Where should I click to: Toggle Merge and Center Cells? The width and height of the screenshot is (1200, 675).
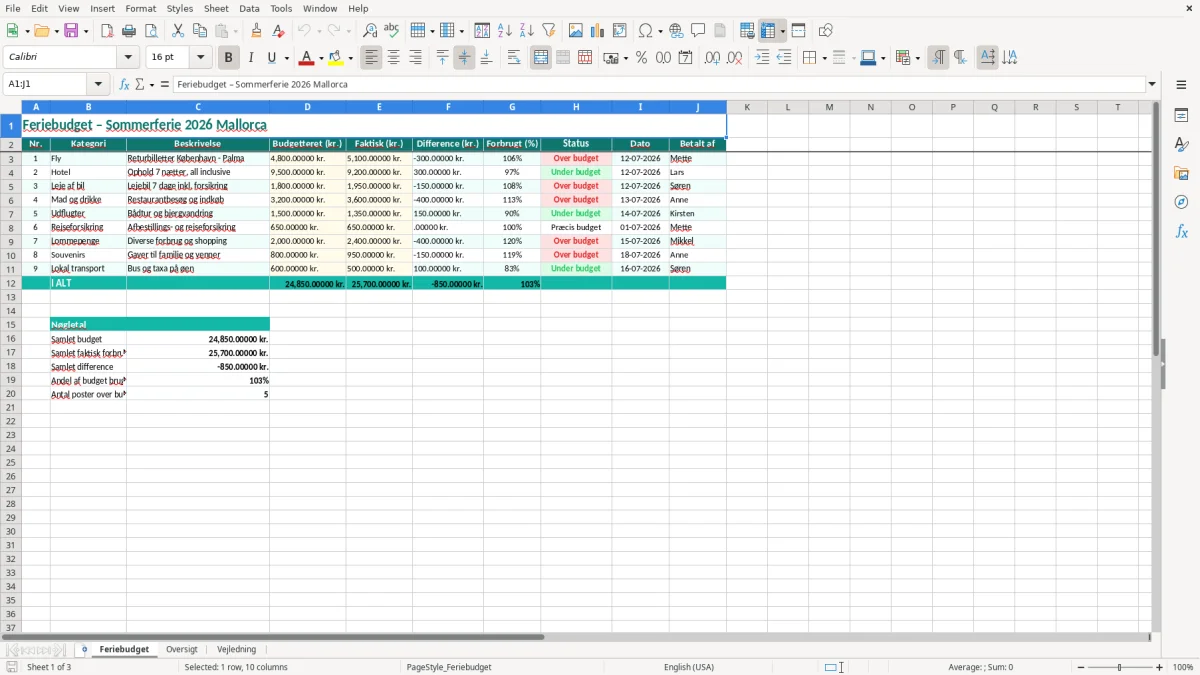click(541, 58)
